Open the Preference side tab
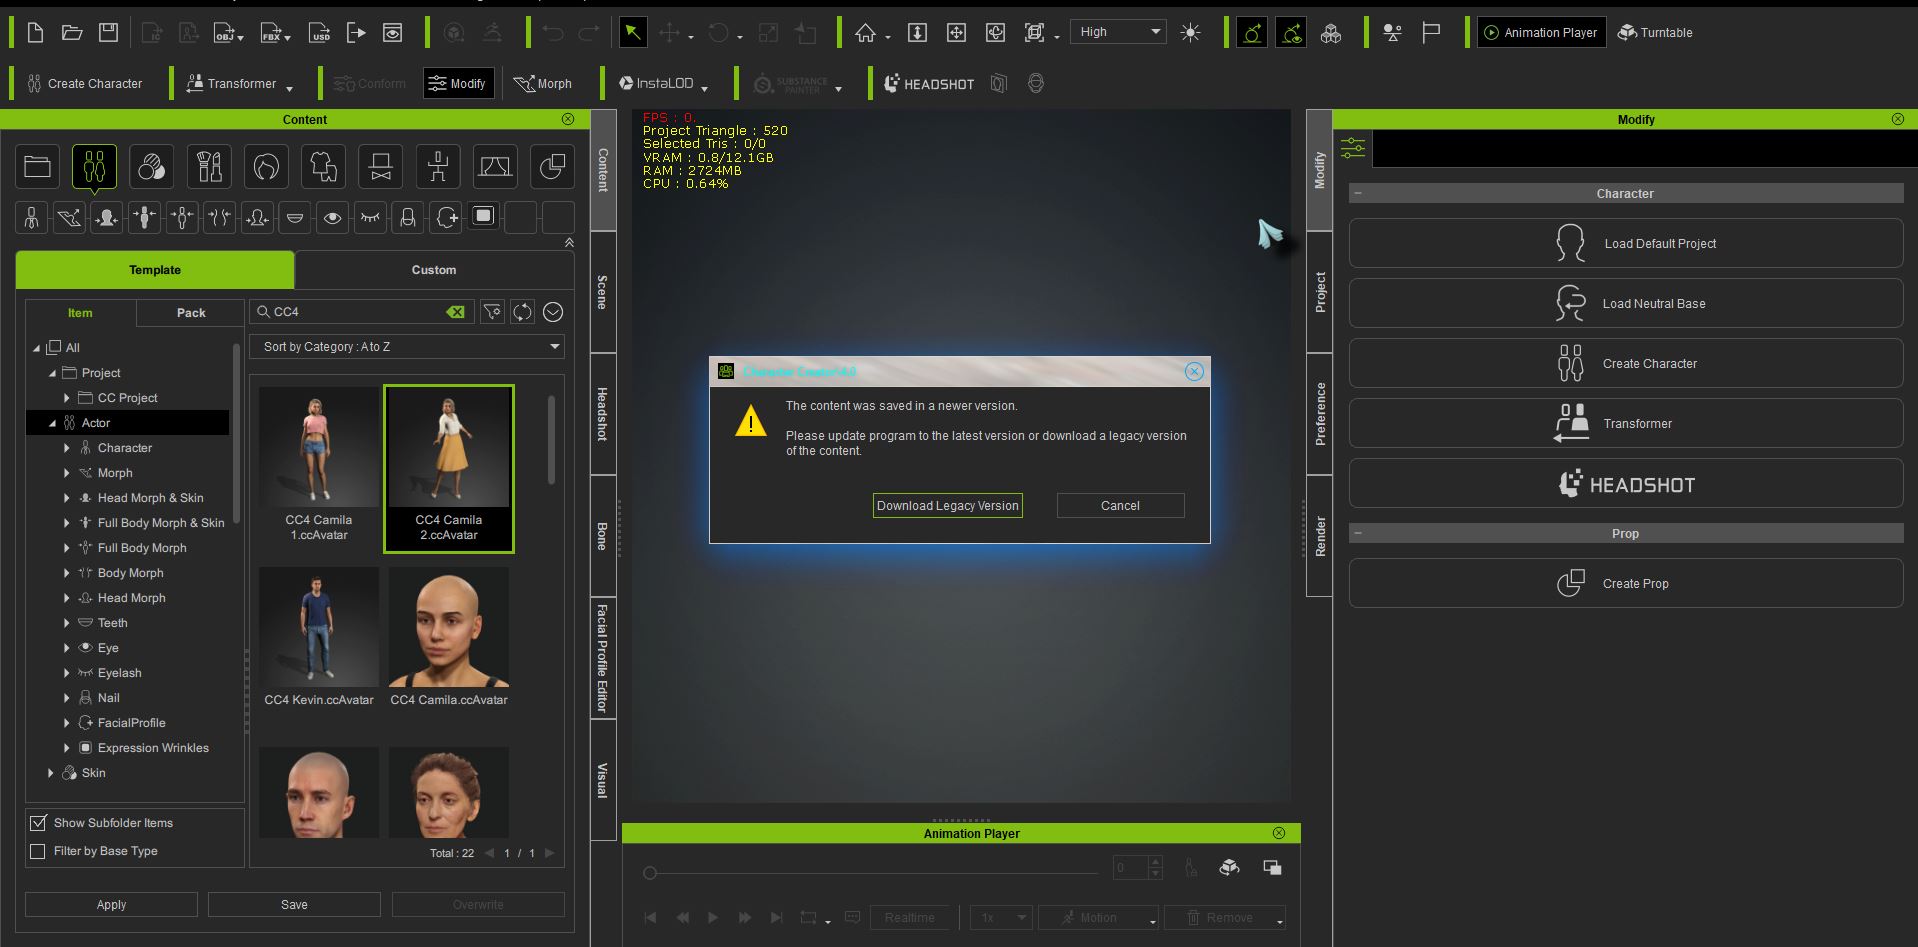Viewport: 1918px width, 947px height. coord(1320,413)
